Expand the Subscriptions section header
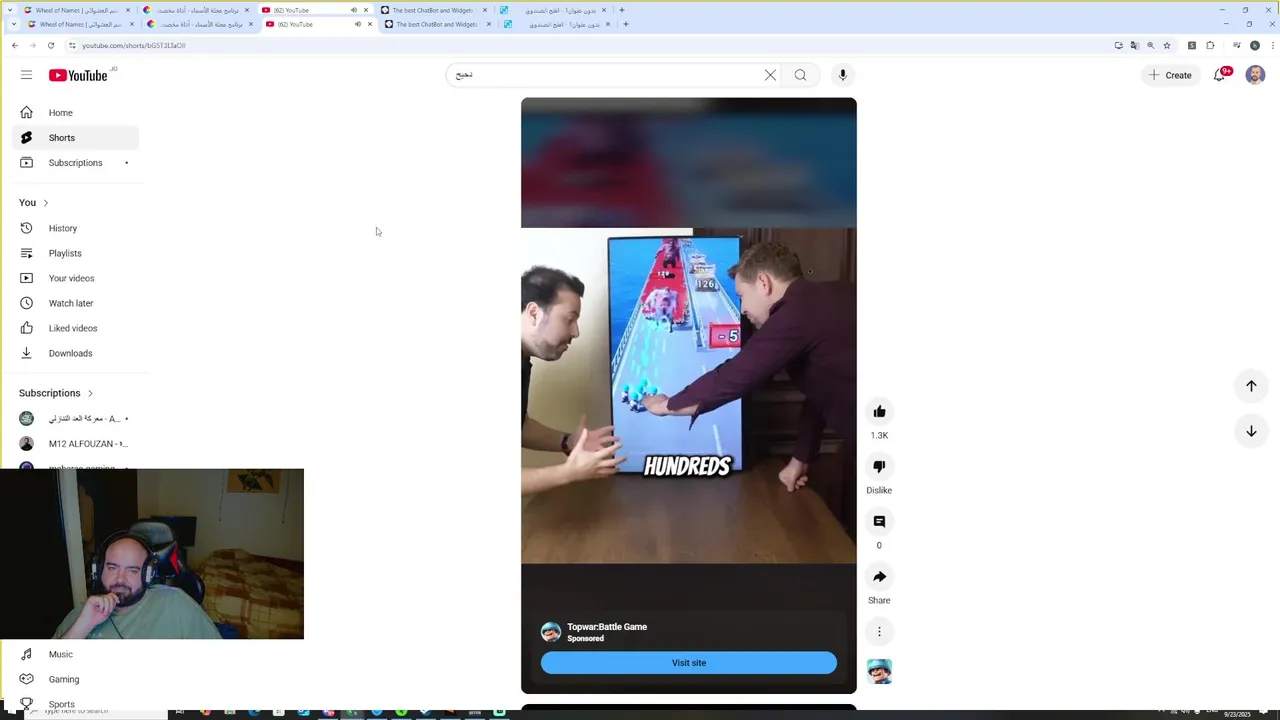The image size is (1280, 720). [x=56, y=393]
